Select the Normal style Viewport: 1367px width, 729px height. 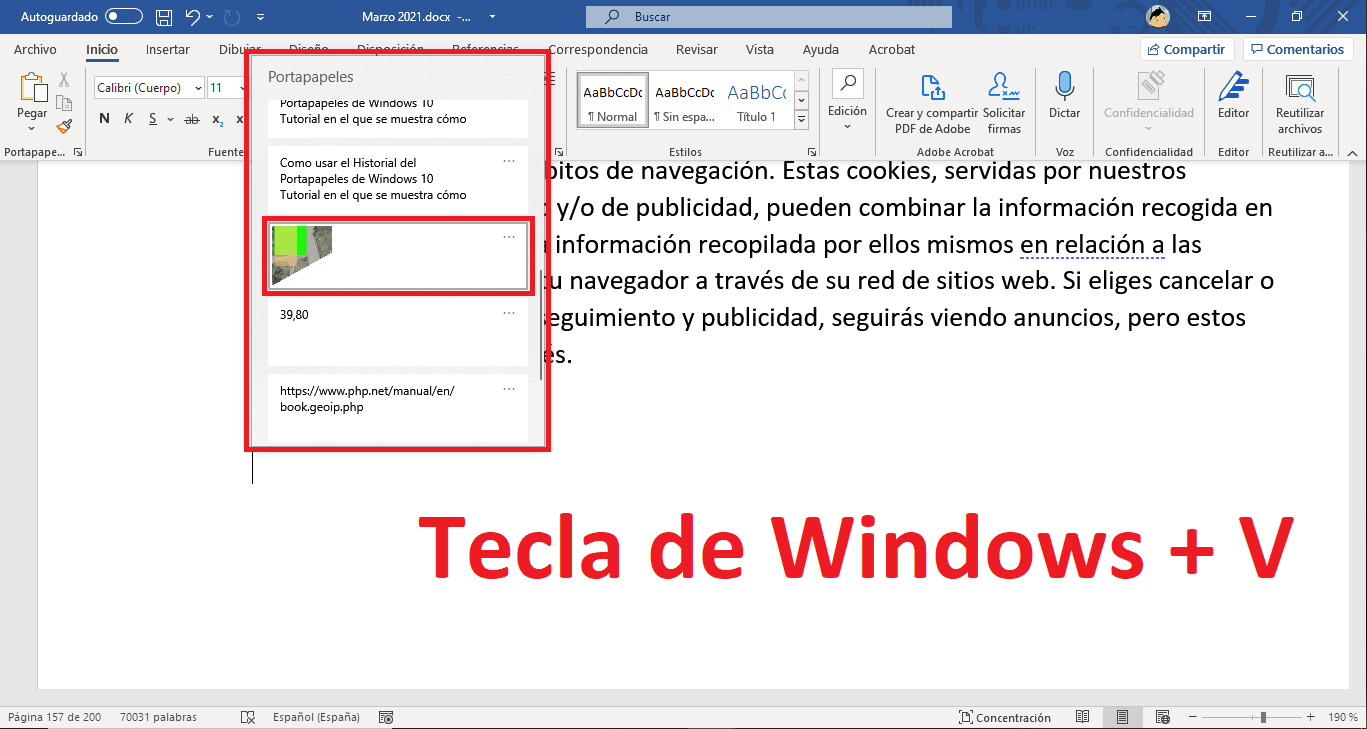pos(613,99)
